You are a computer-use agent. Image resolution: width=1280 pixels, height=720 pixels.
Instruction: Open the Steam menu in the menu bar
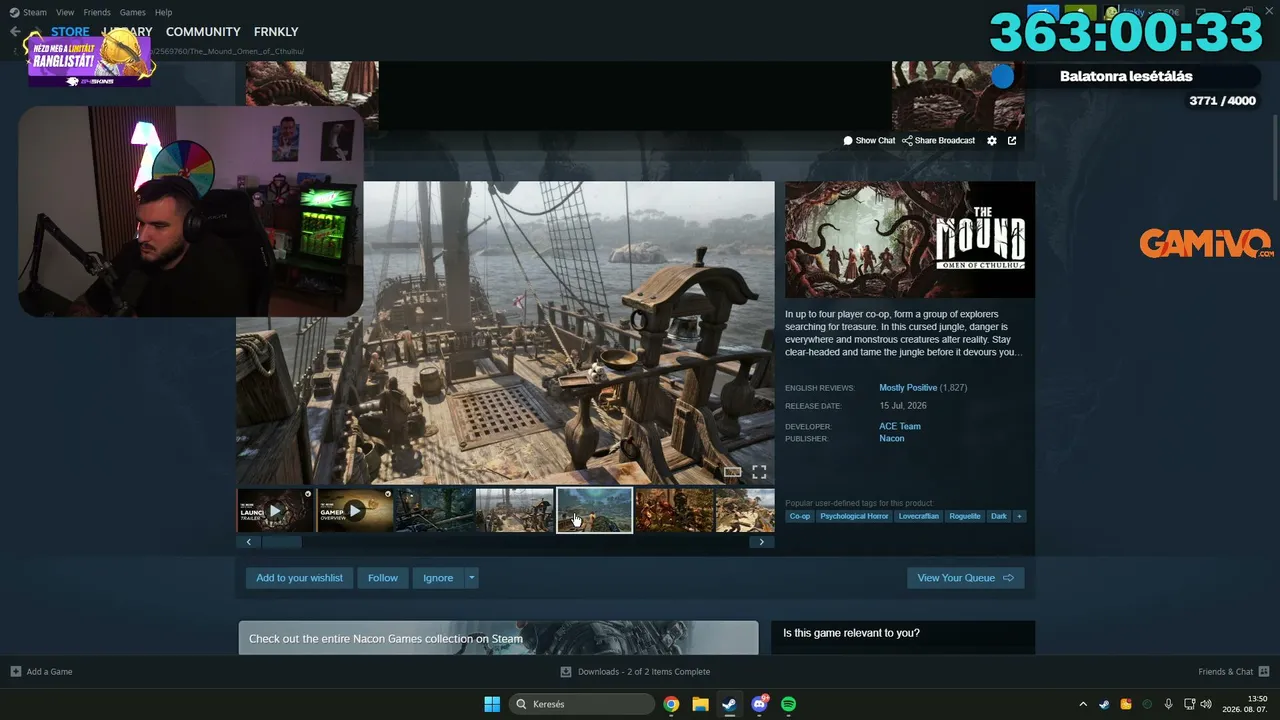(28, 12)
